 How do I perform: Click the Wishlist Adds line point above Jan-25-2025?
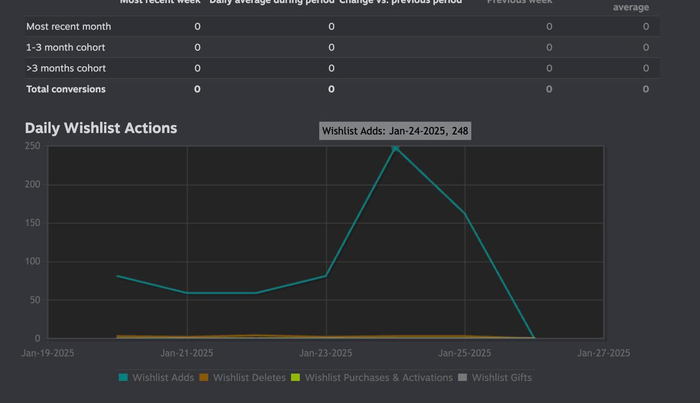pos(466,213)
